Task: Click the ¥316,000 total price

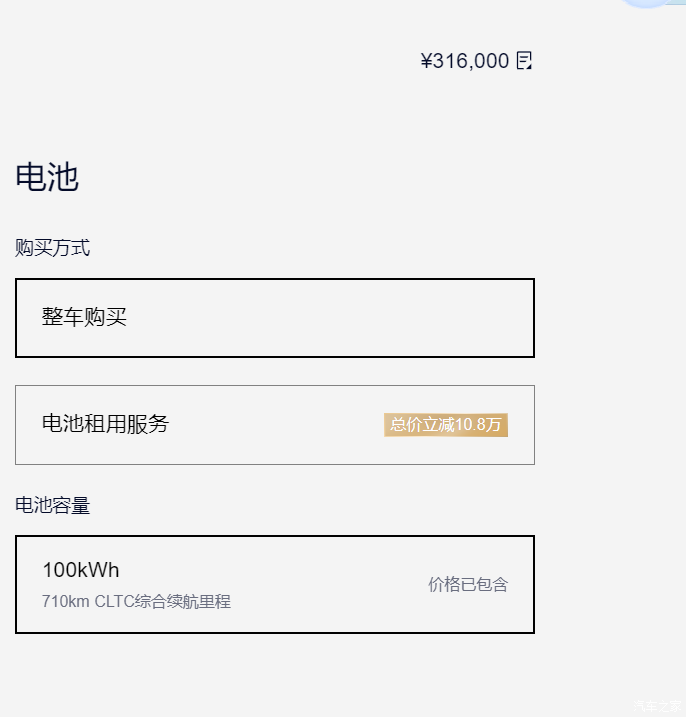Action: pyautogui.click(x=465, y=61)
